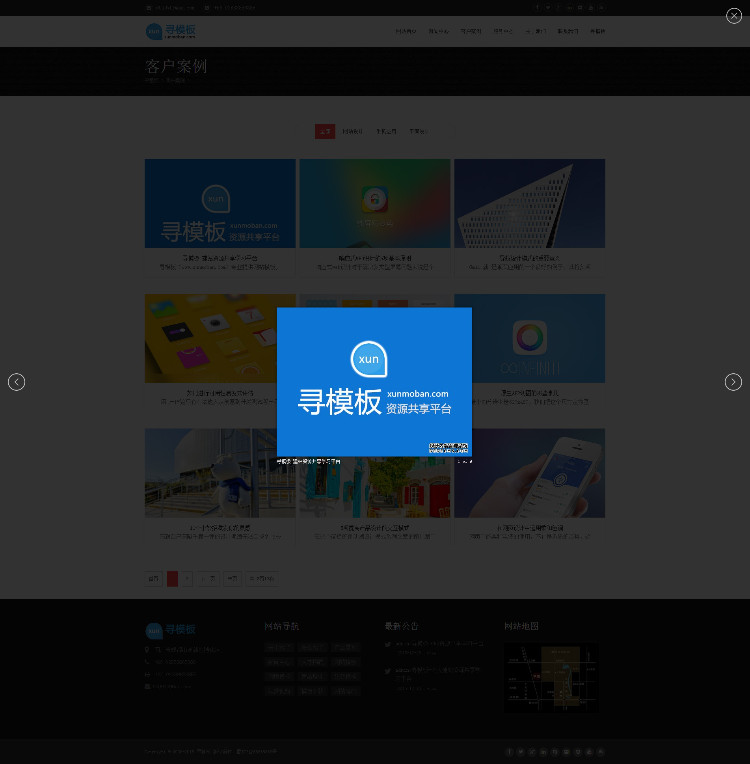Click the Facebook icon in the top header bar

point(537,8)
